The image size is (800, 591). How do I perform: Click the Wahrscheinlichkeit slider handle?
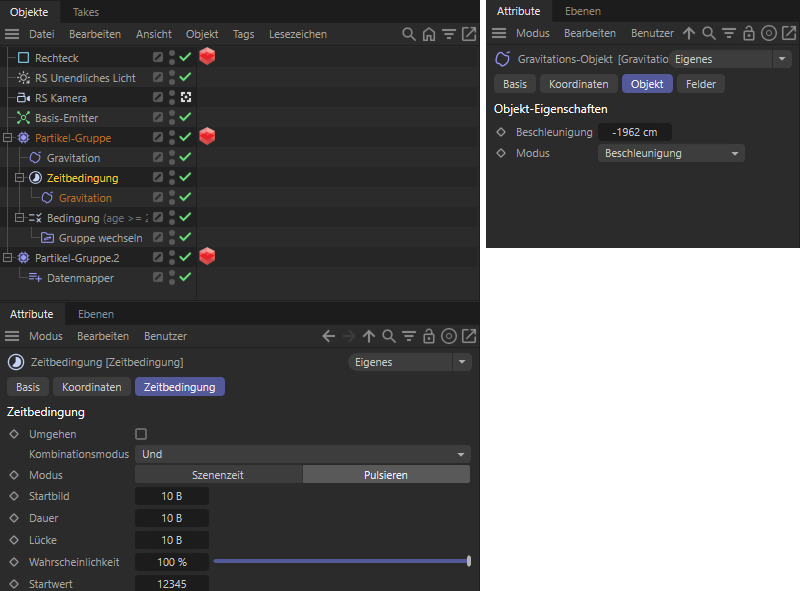tap(469, 561)
